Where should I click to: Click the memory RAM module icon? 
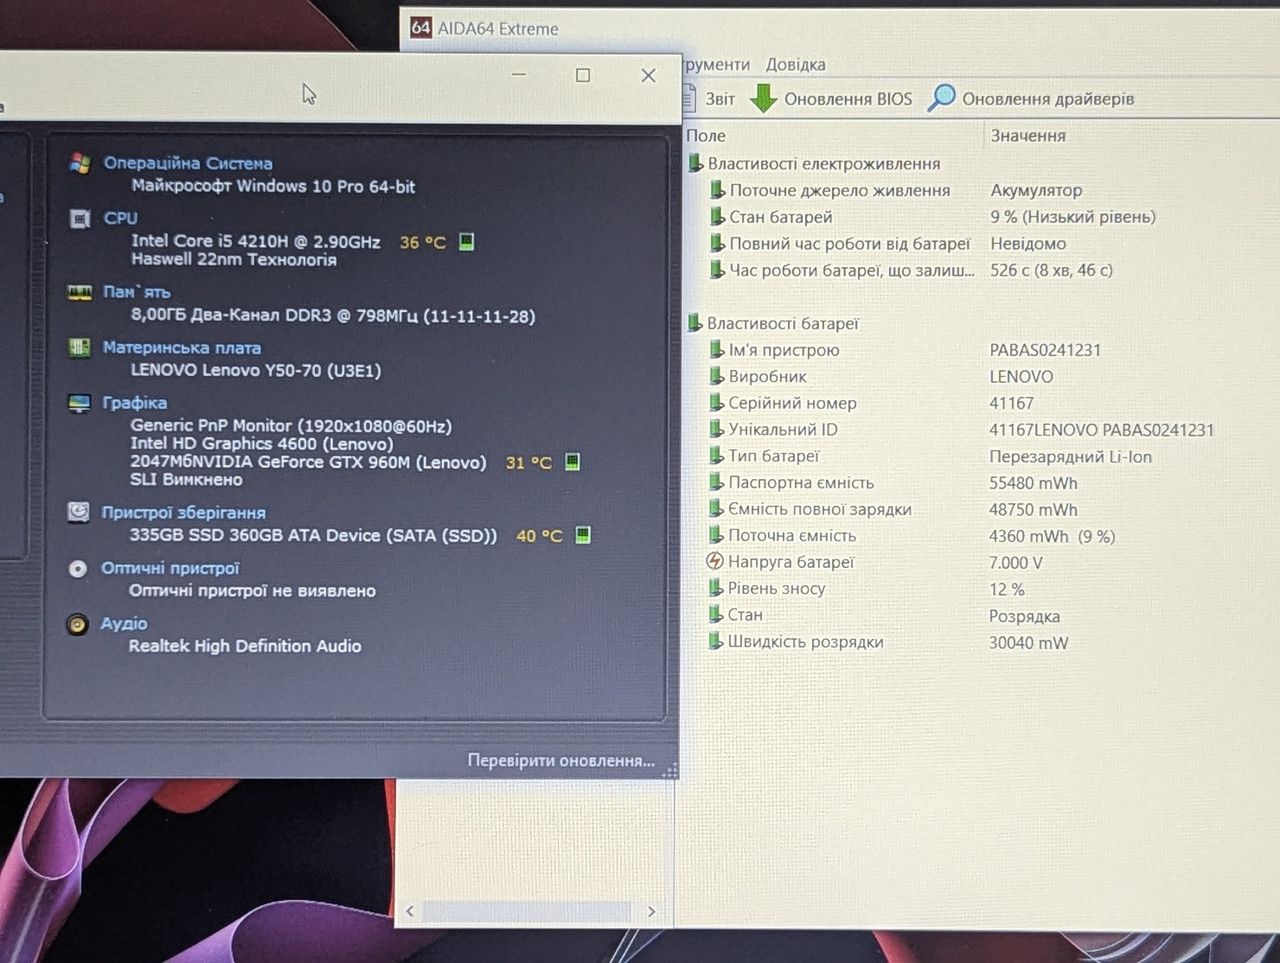click(x=79, y=292)
